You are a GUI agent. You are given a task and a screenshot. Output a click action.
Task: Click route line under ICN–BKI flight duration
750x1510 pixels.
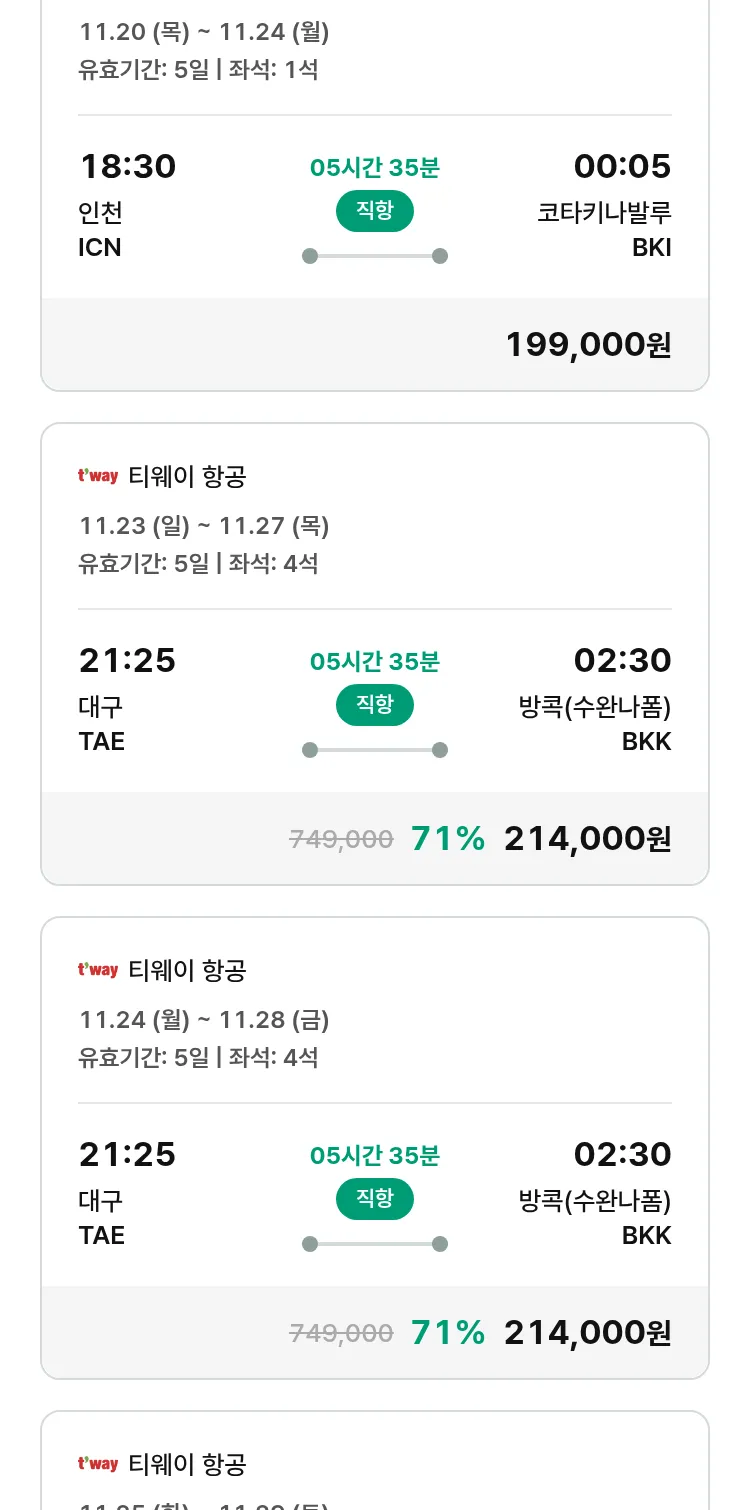click(x=375, y=256)
